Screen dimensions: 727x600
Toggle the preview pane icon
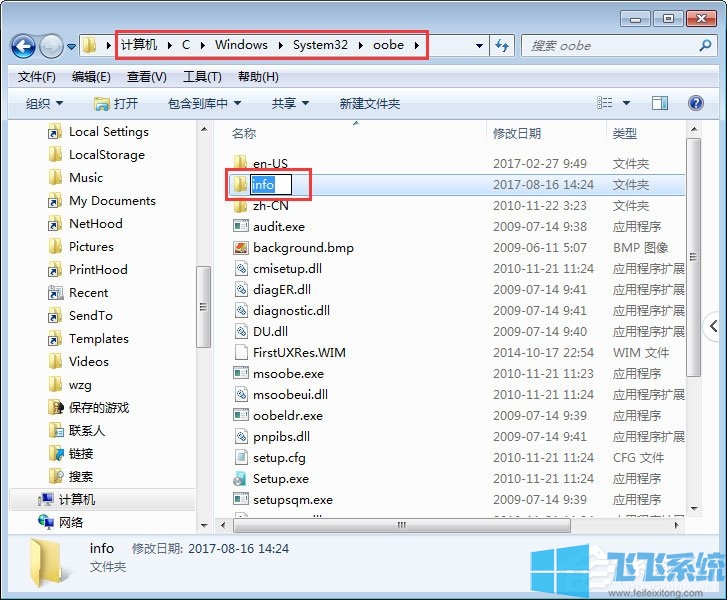pos(660,103)
